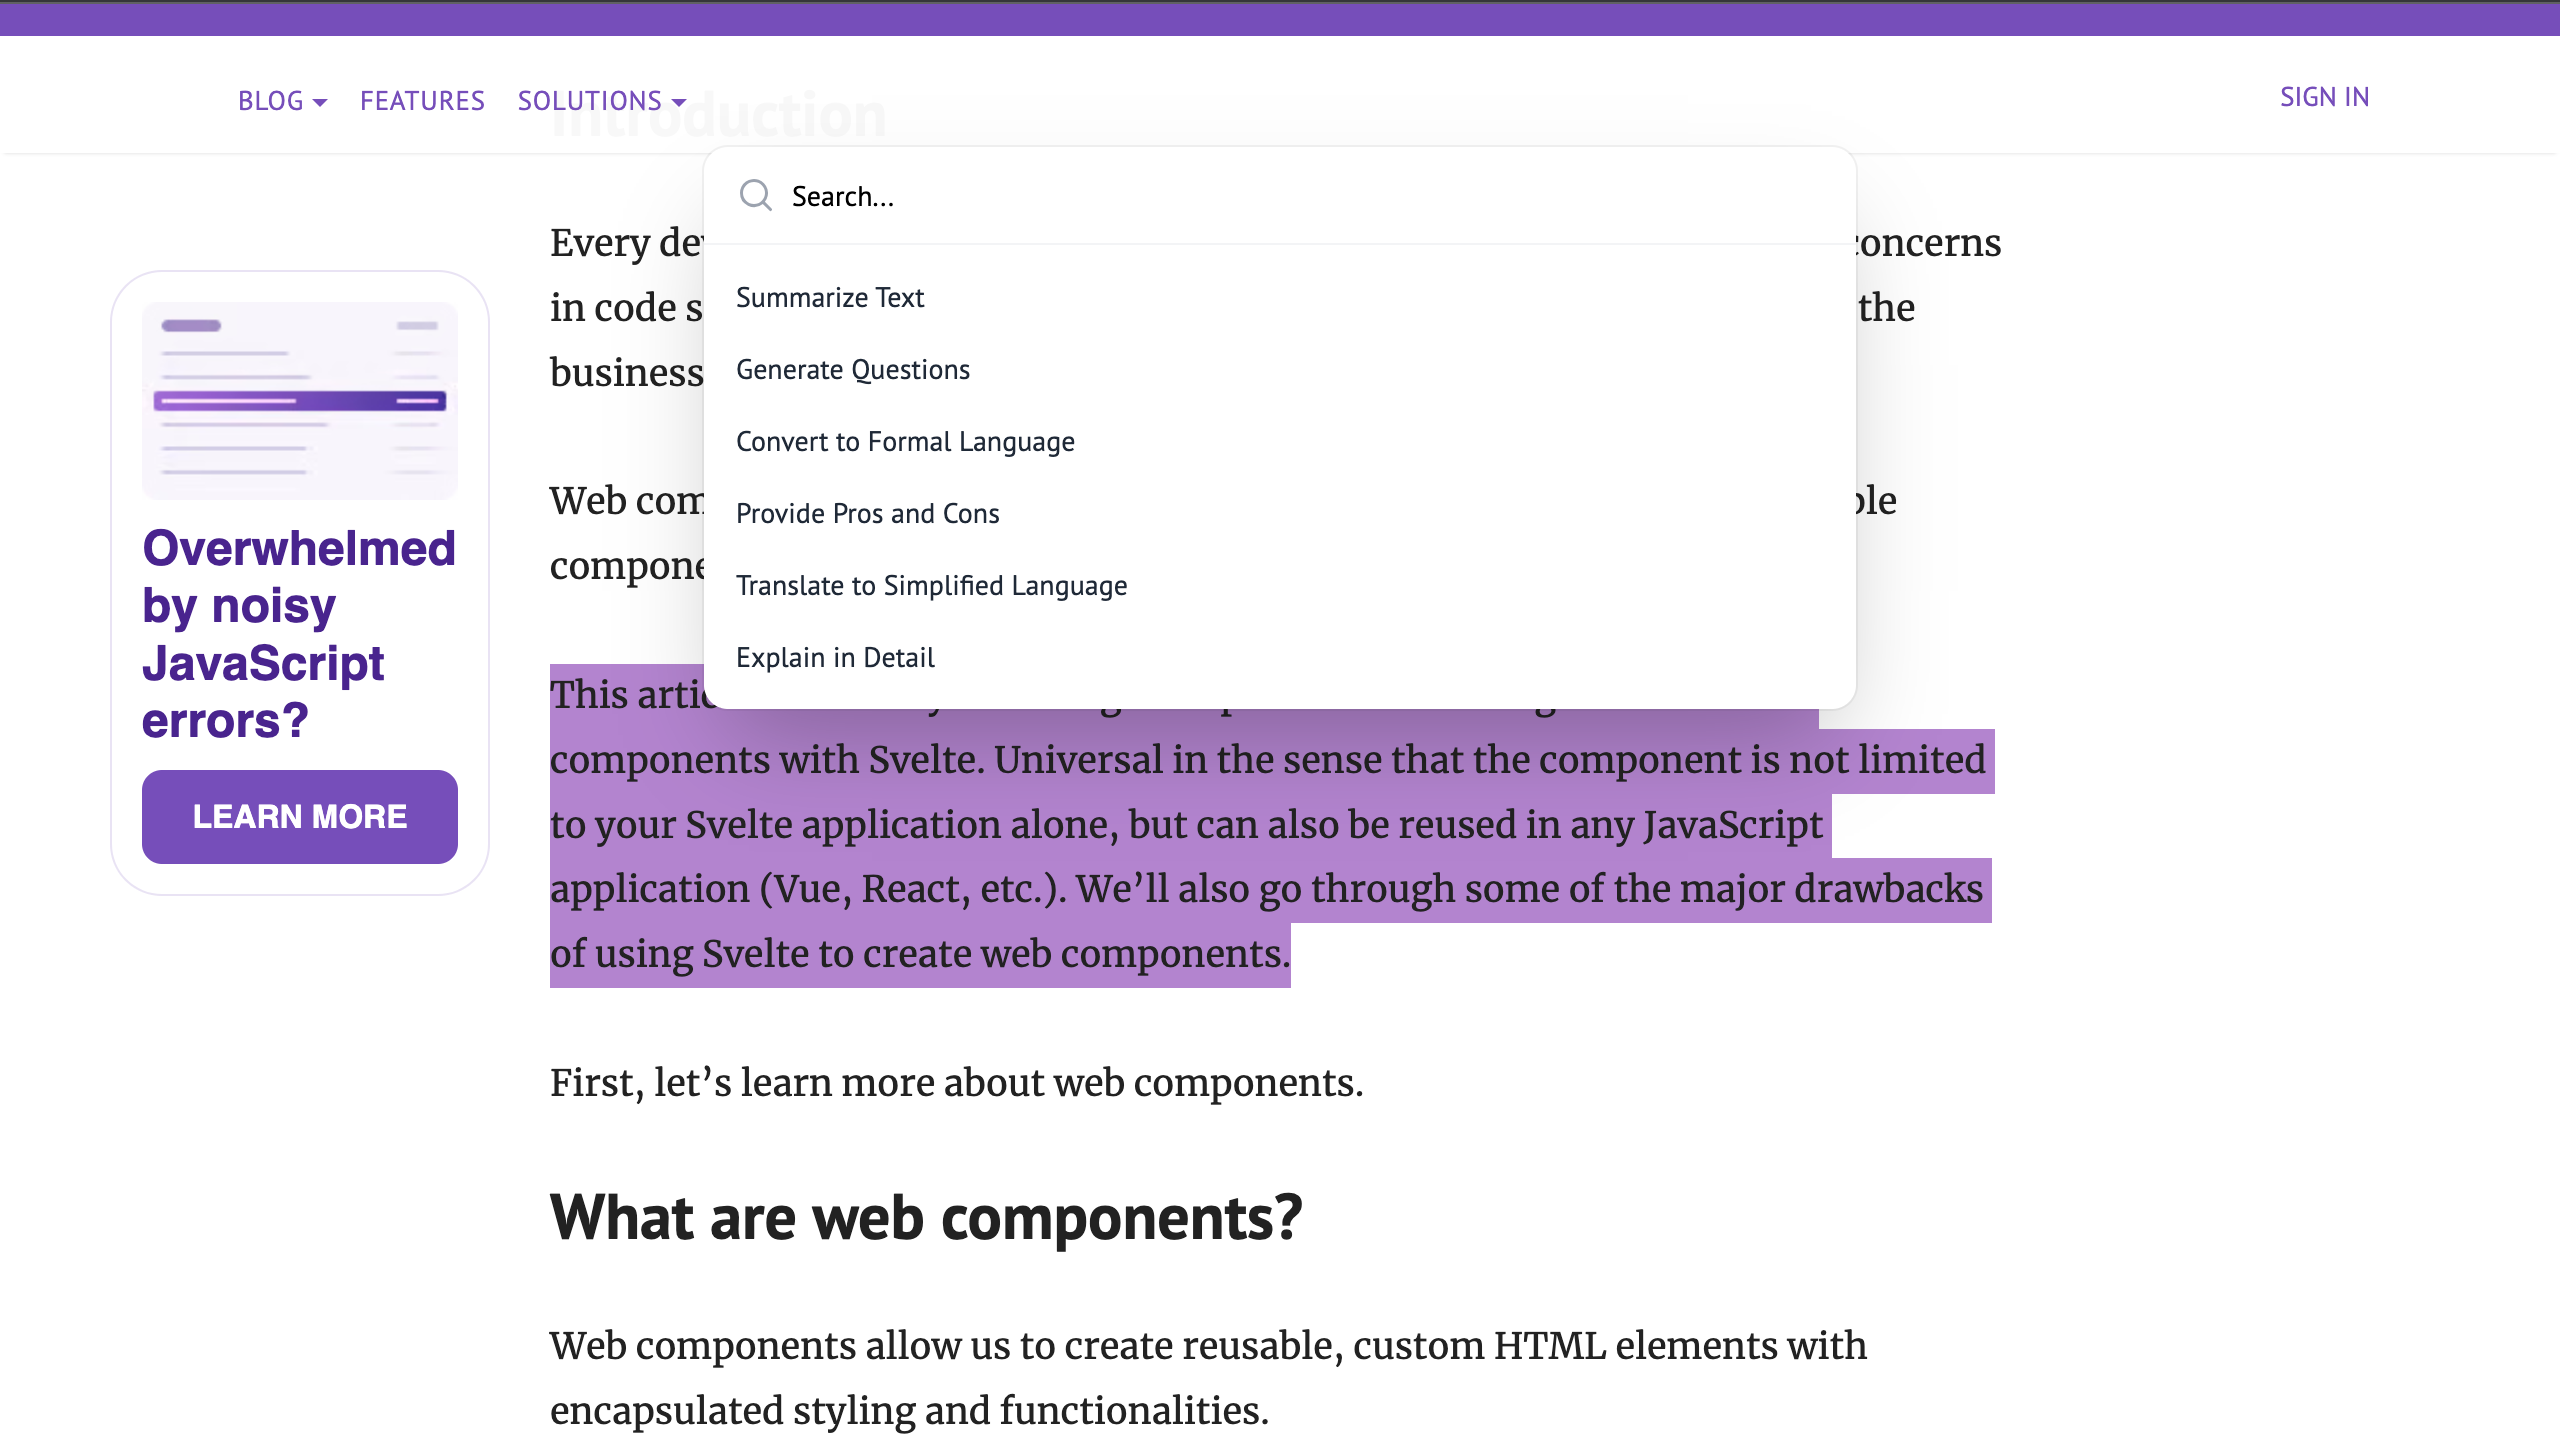This screenshot has height=1434, width=2560.
Task: Click the 'What are web components?' heading
Action: 925,1217
